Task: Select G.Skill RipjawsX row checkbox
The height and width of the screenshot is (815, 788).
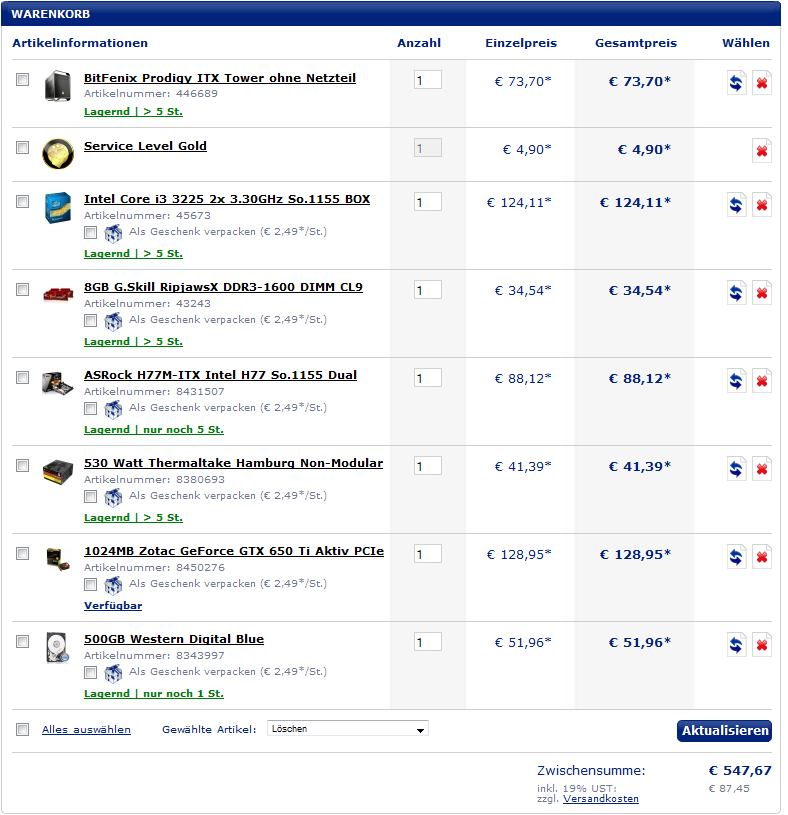Action: [x=22, y=290]
